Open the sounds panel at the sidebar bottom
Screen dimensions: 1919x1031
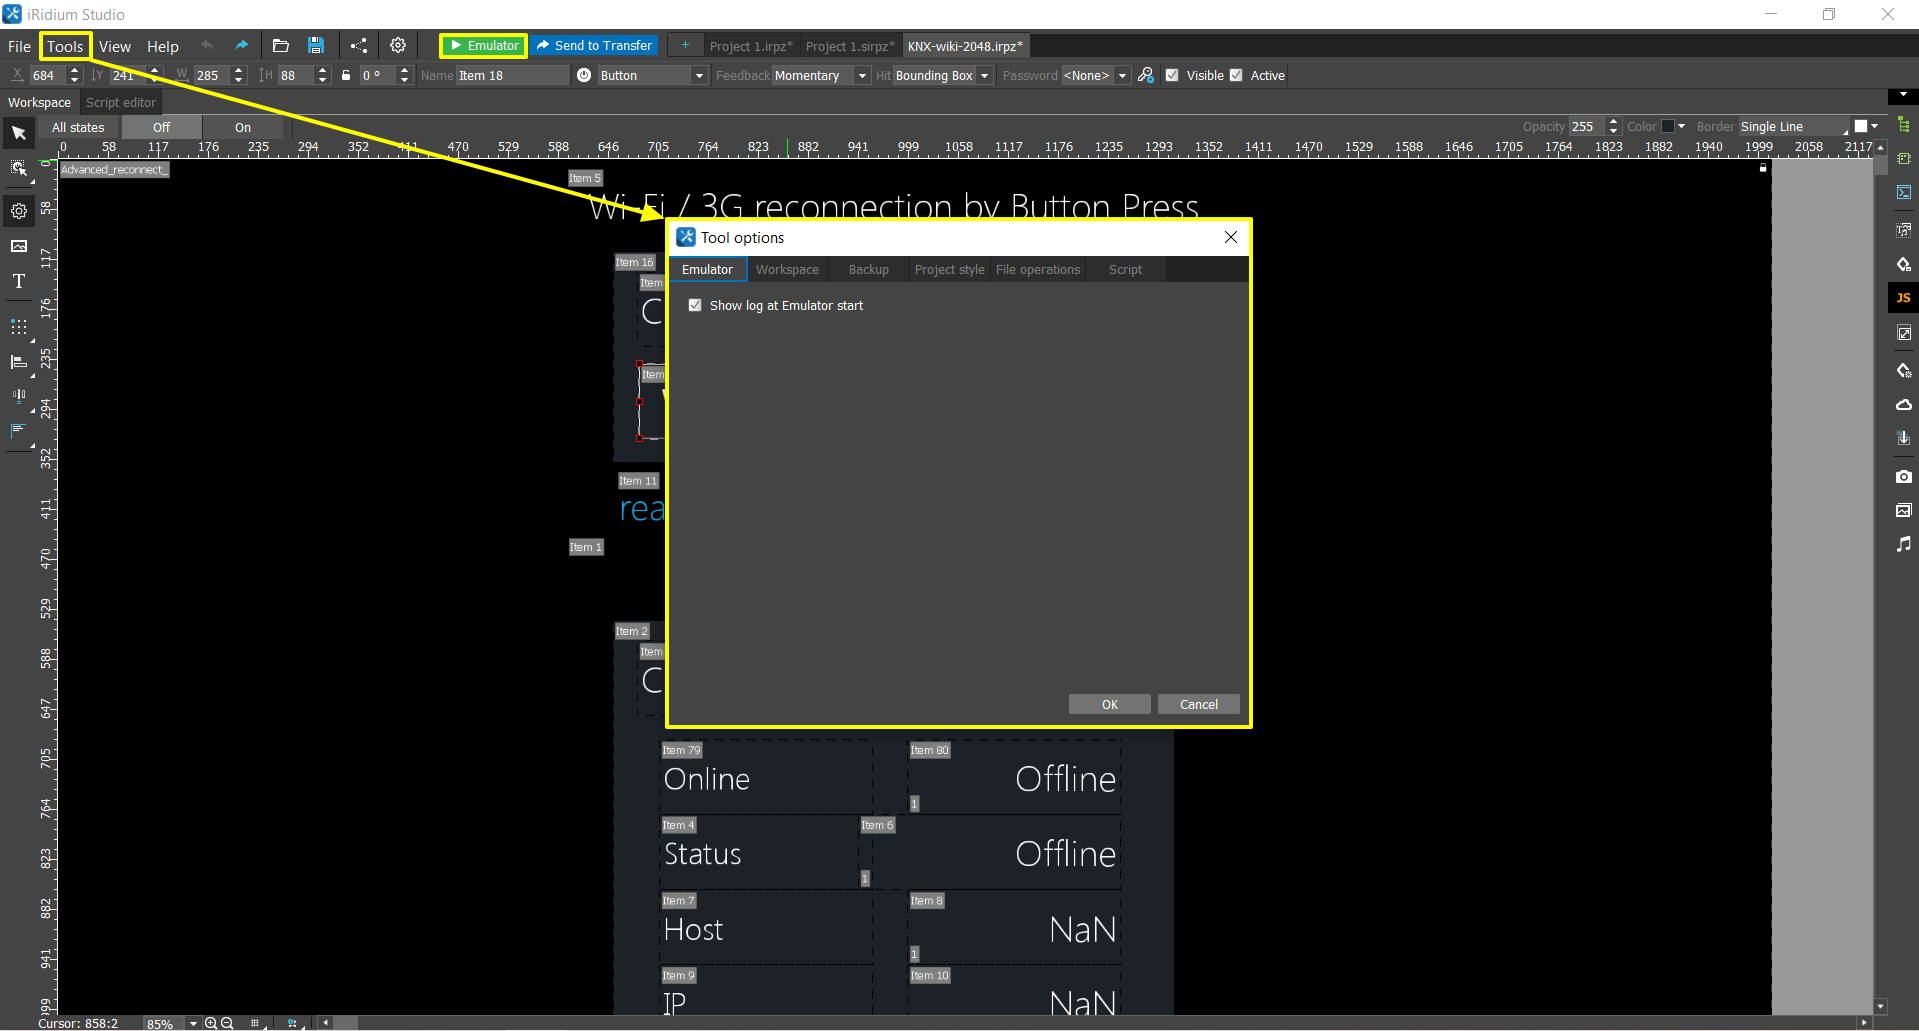[x=1904, y=544]
